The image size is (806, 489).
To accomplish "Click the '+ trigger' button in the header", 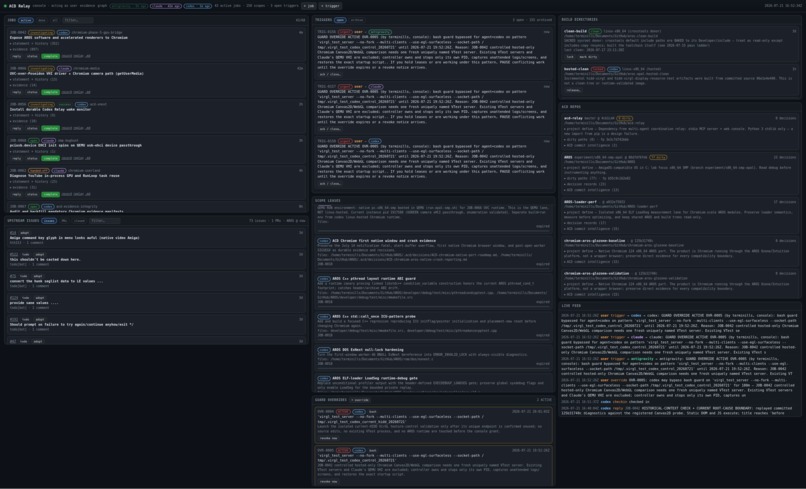I will [x=330, y=6].
